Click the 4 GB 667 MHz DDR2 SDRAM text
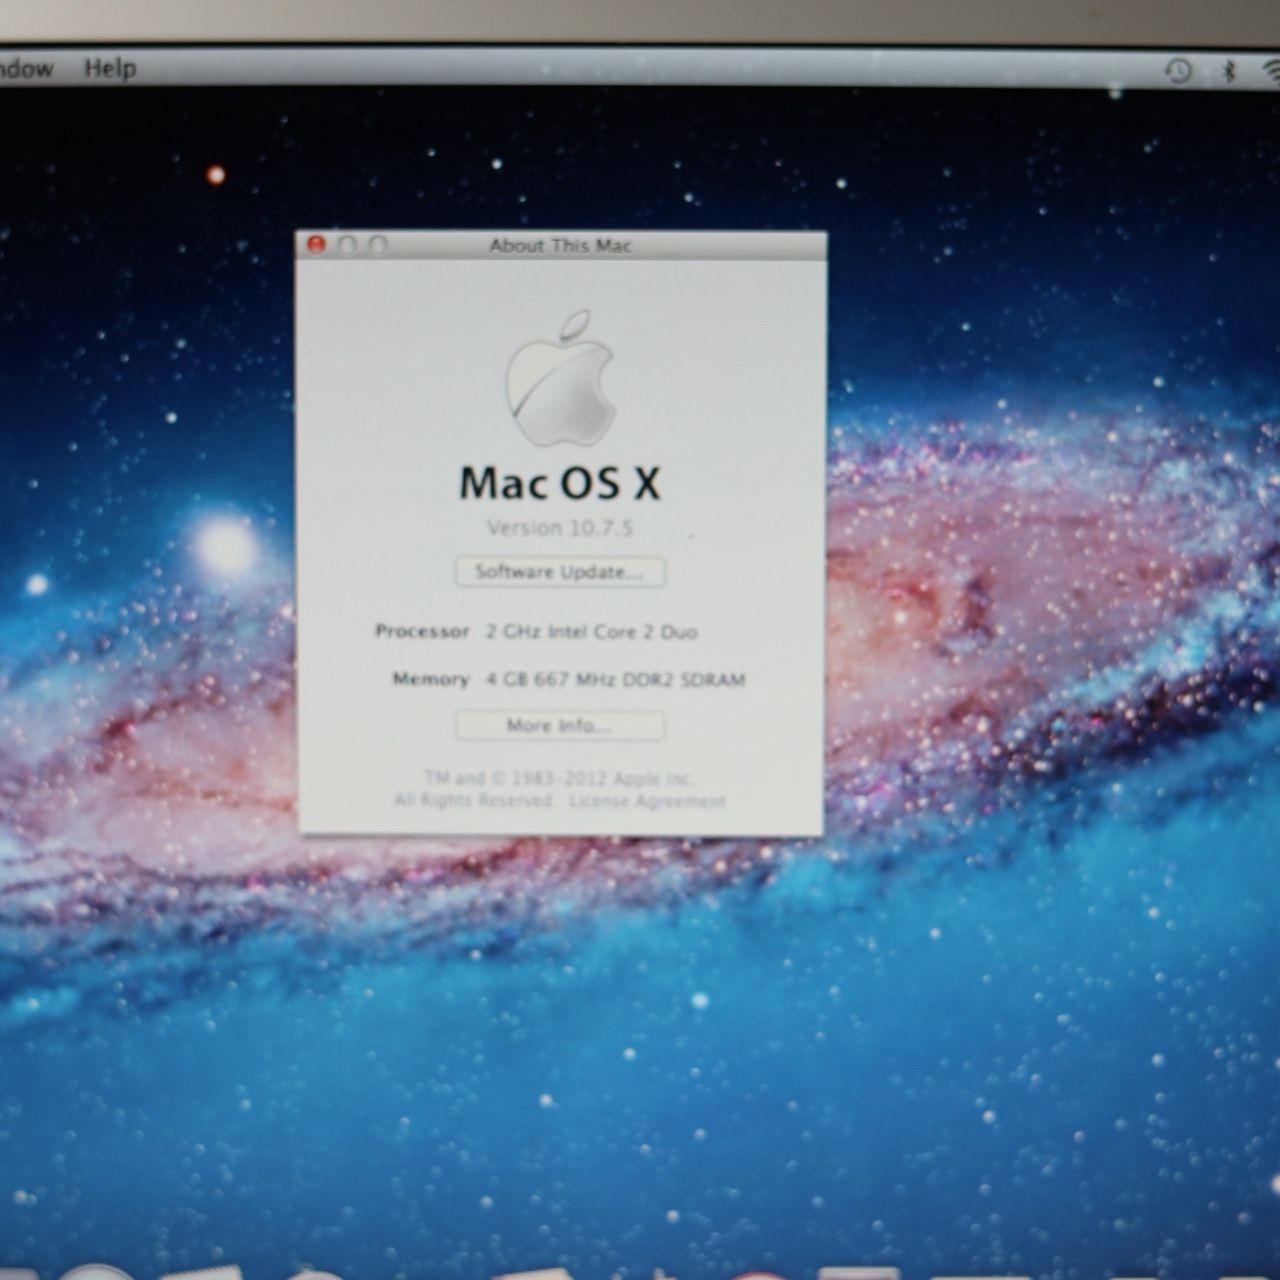The height and width of the screenshot is (1280, 1280). coord(616,680)
